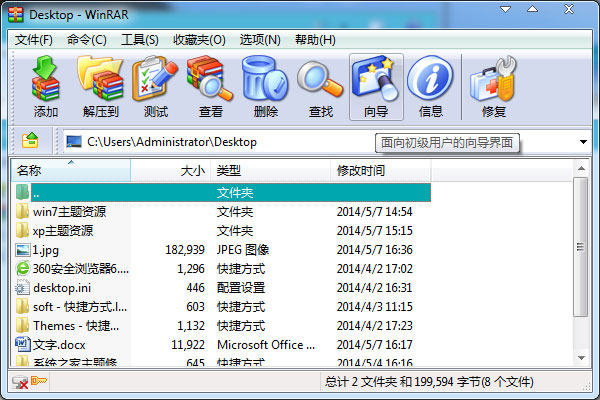
Task: Click the date 2014/4/3 11:15
Action: coord(375,307)
